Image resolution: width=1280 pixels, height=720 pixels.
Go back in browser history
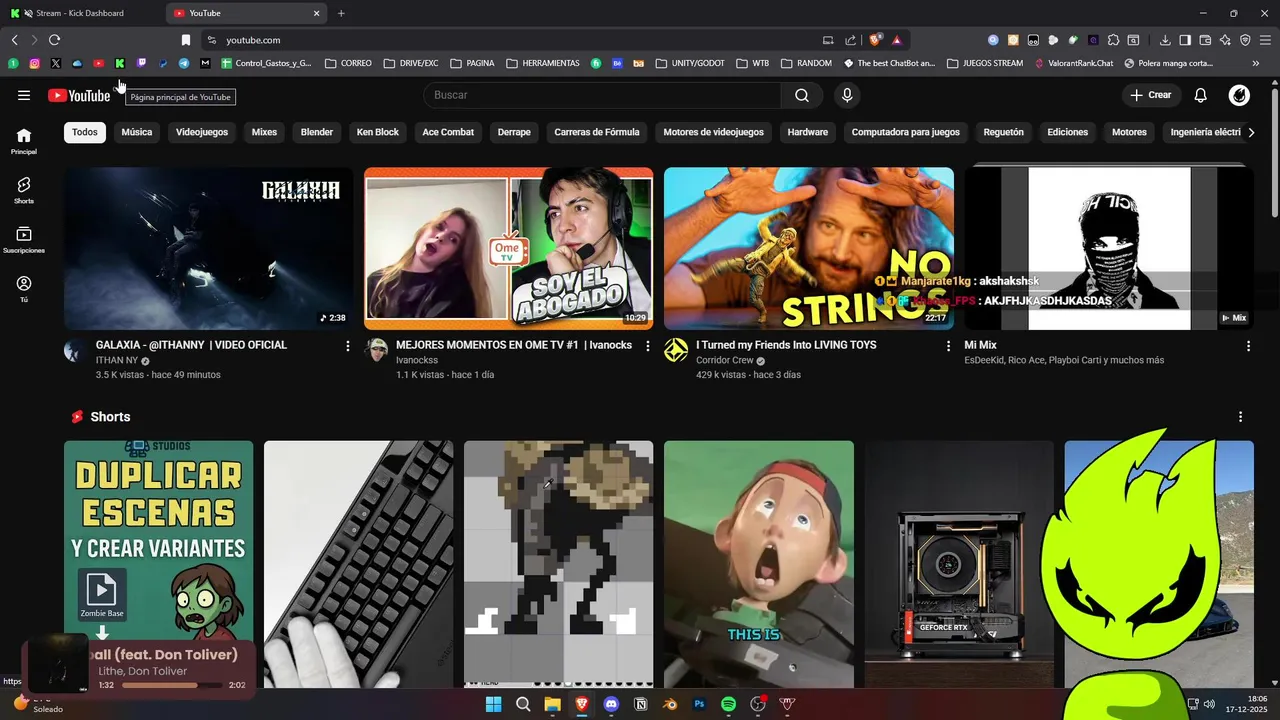pyautogui.click(x=14, y=40)
